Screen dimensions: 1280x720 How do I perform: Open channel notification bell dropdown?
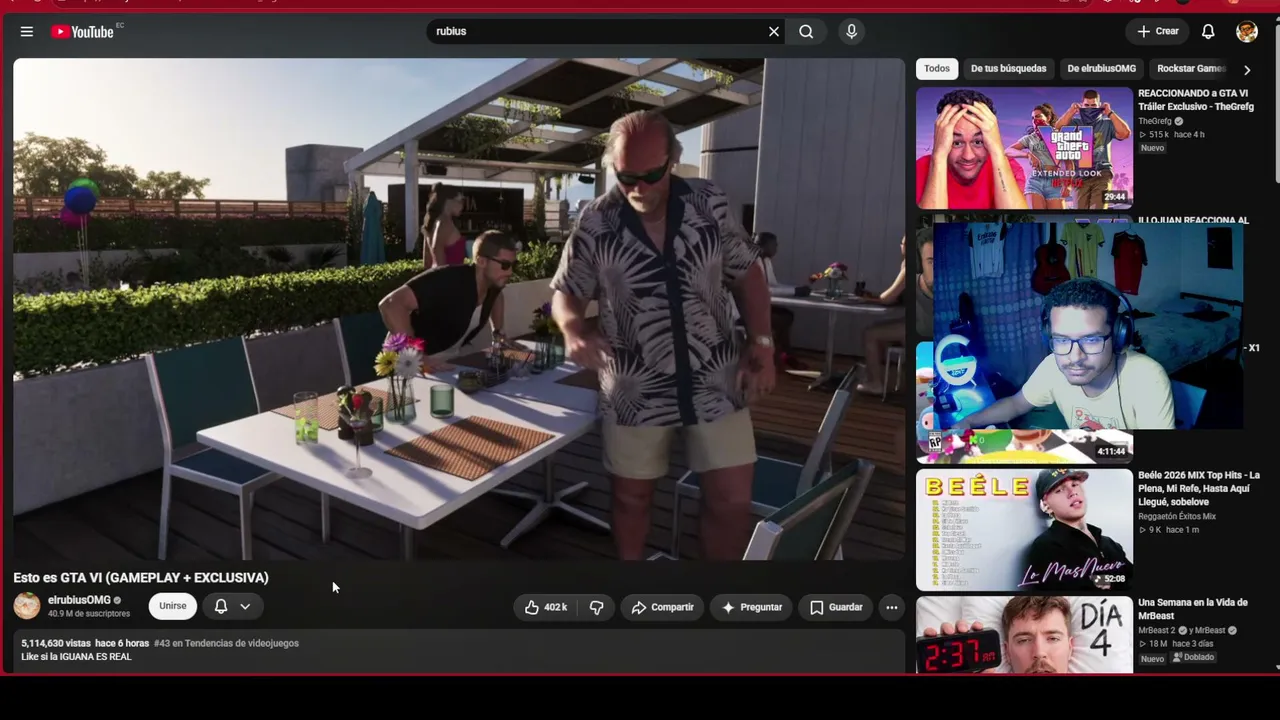232,606
